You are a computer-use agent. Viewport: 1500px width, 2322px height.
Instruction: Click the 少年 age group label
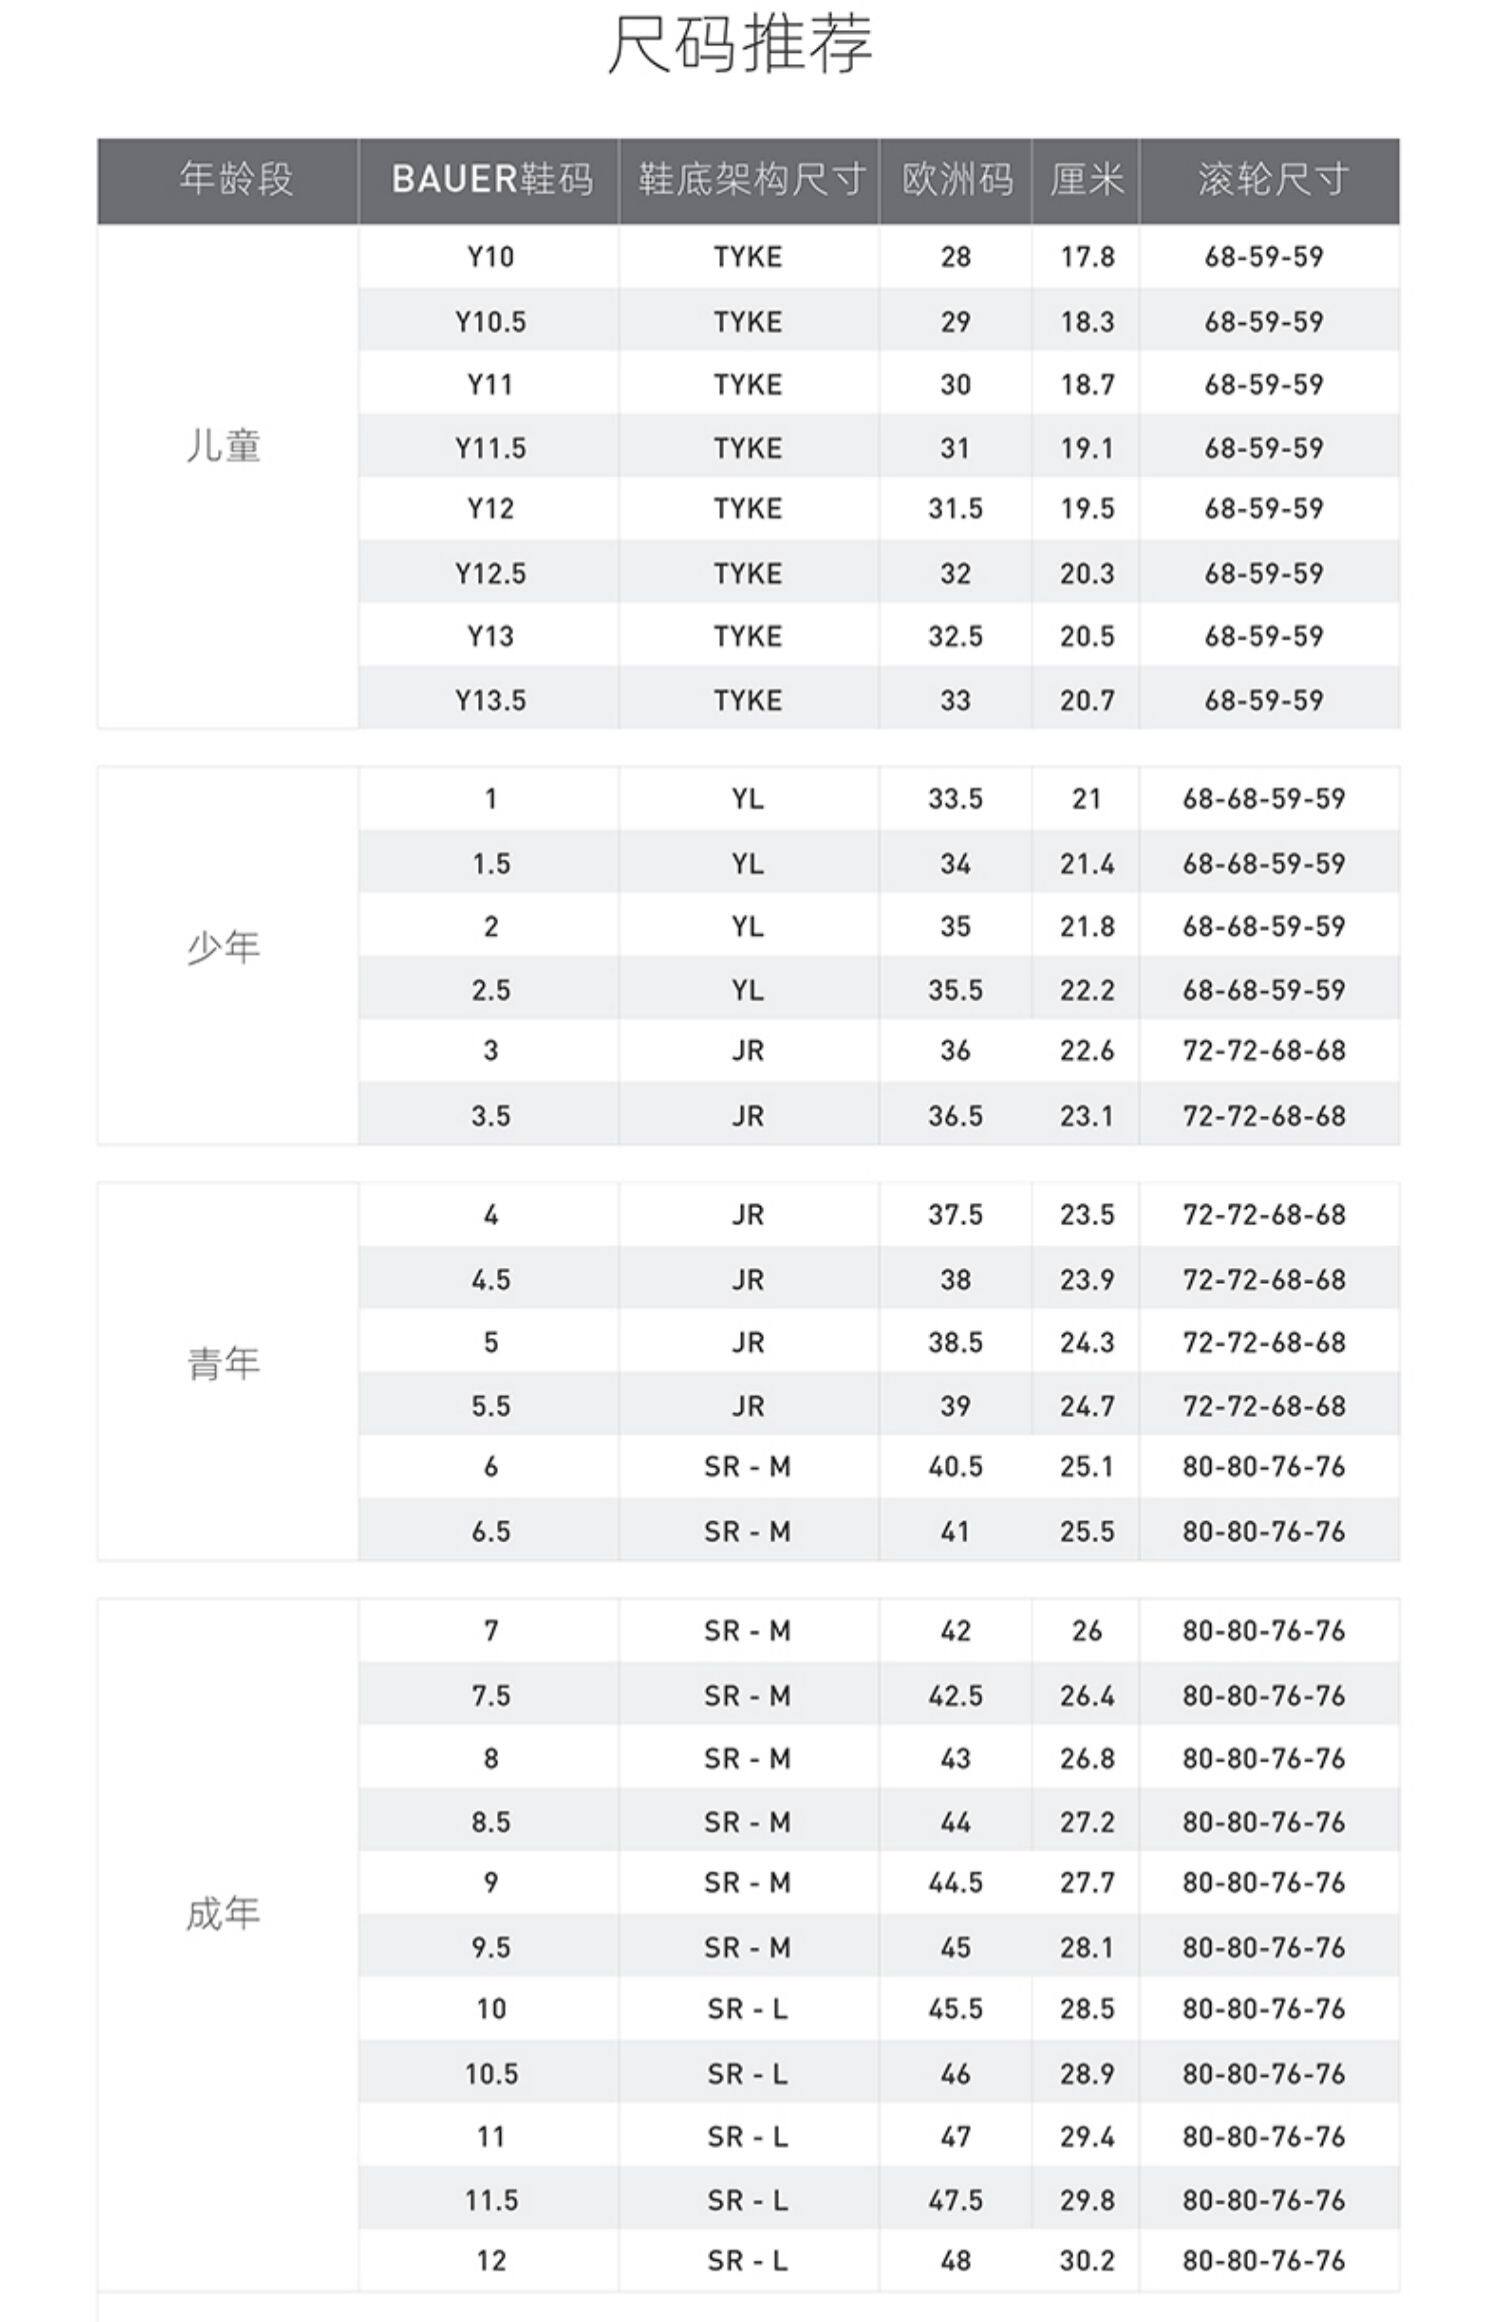click(224, 946)
